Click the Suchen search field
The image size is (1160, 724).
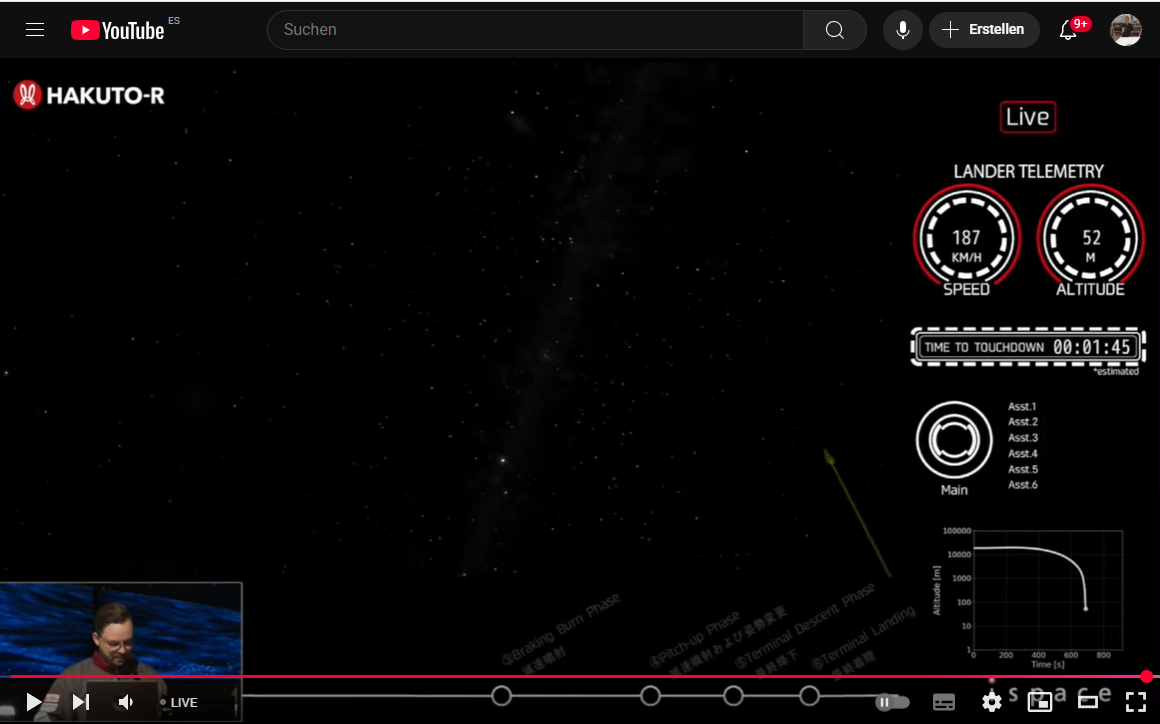(535, 30)
